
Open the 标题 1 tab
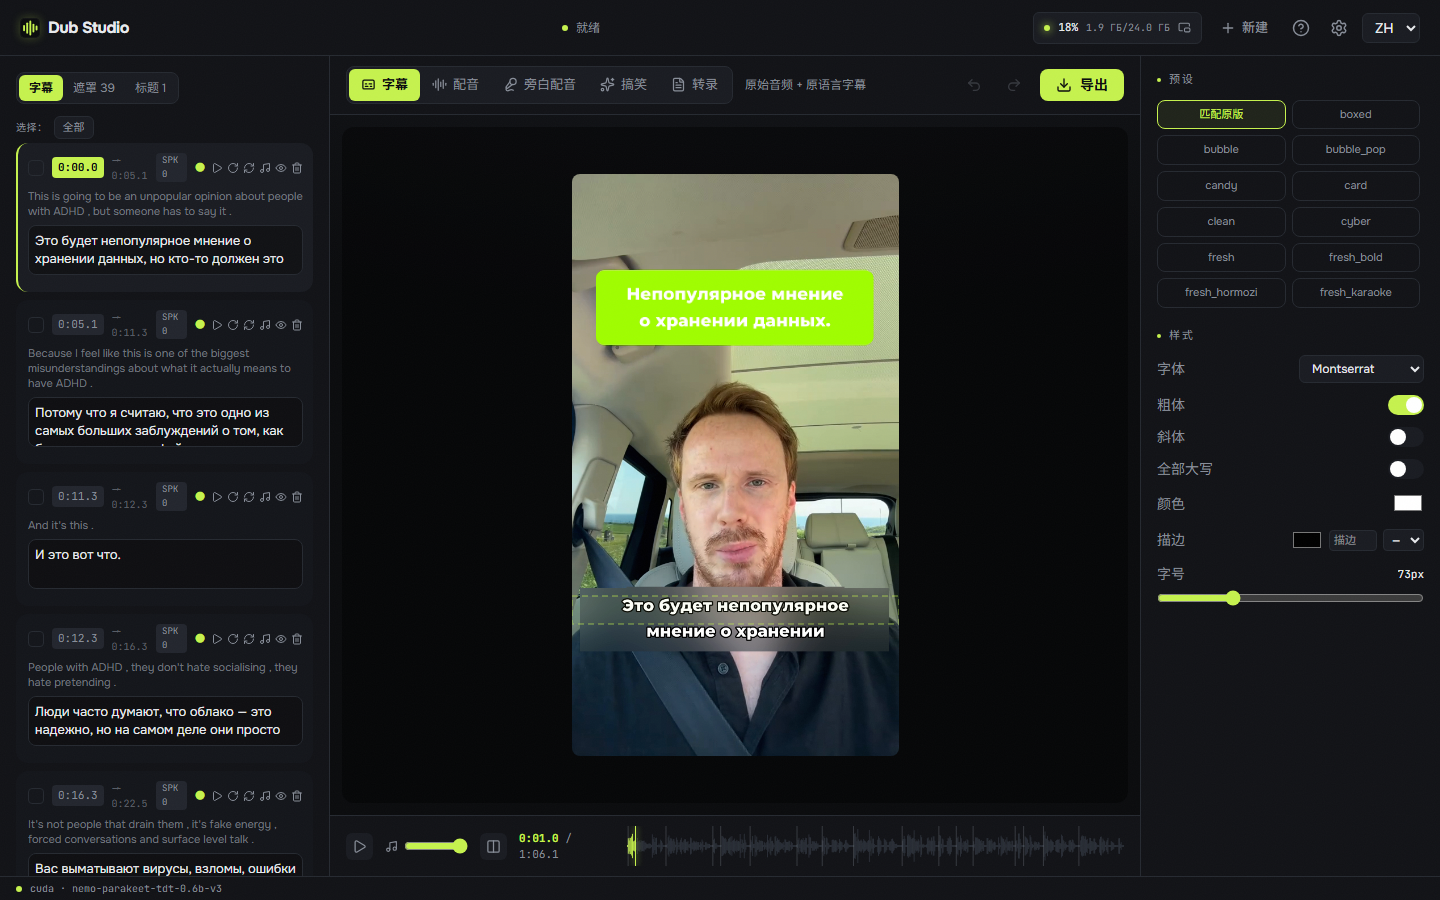[150, 88]
